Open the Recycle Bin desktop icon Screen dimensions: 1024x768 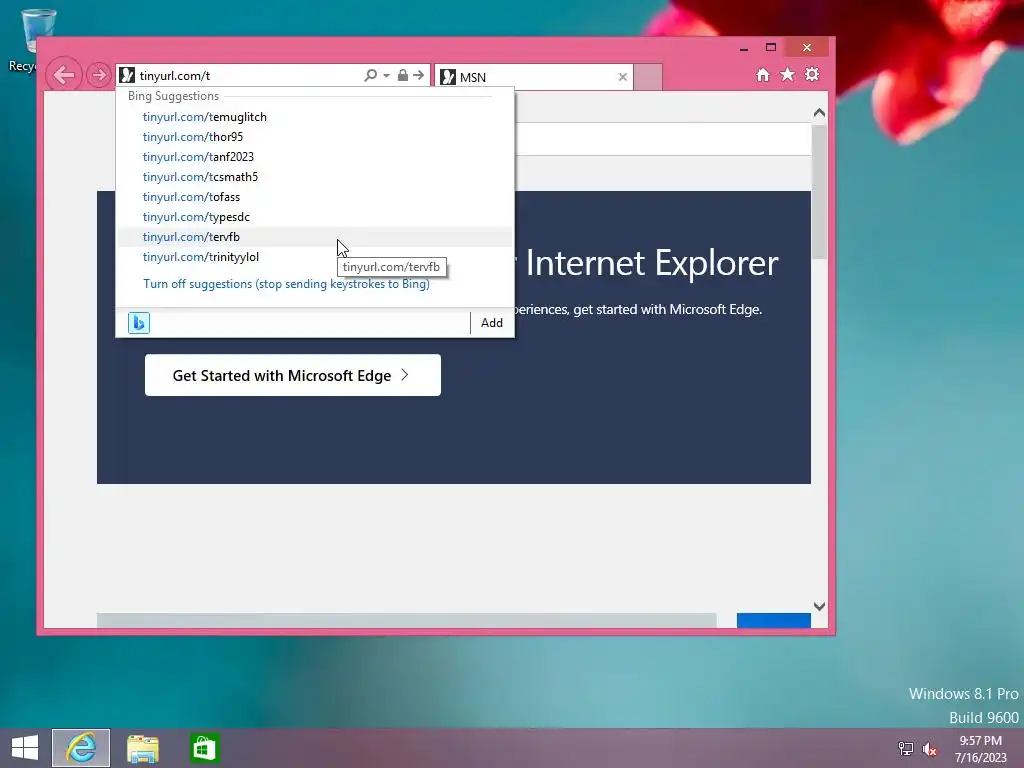coord(29,39)
